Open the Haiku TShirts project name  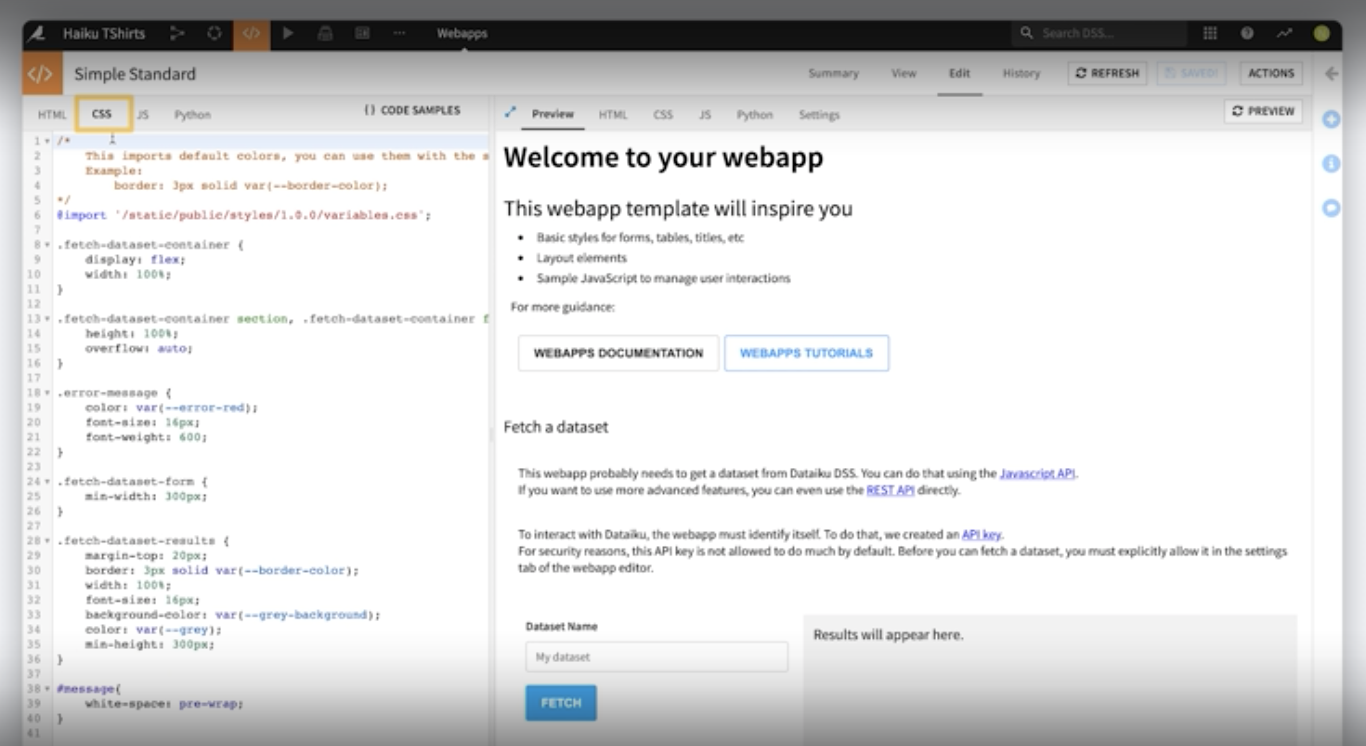[x=104, y=33]
